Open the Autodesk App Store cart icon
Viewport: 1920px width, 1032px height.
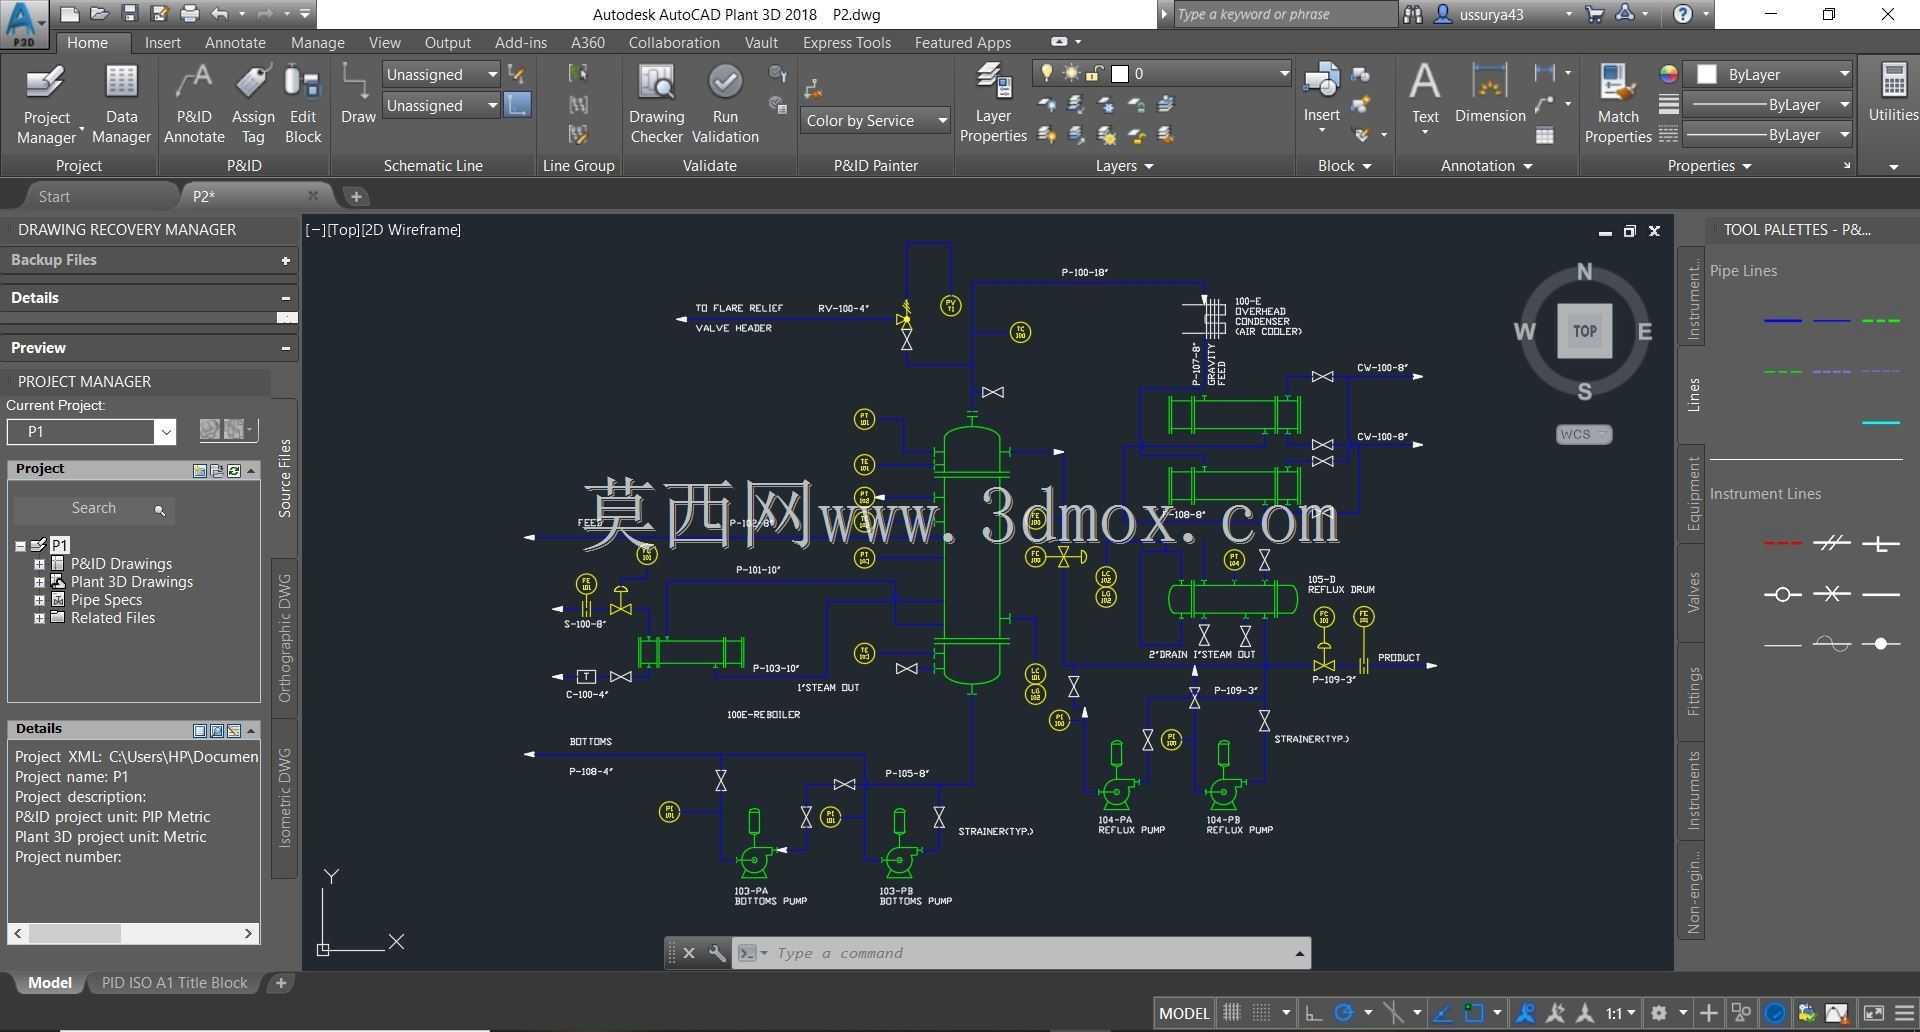point(1595,14)
